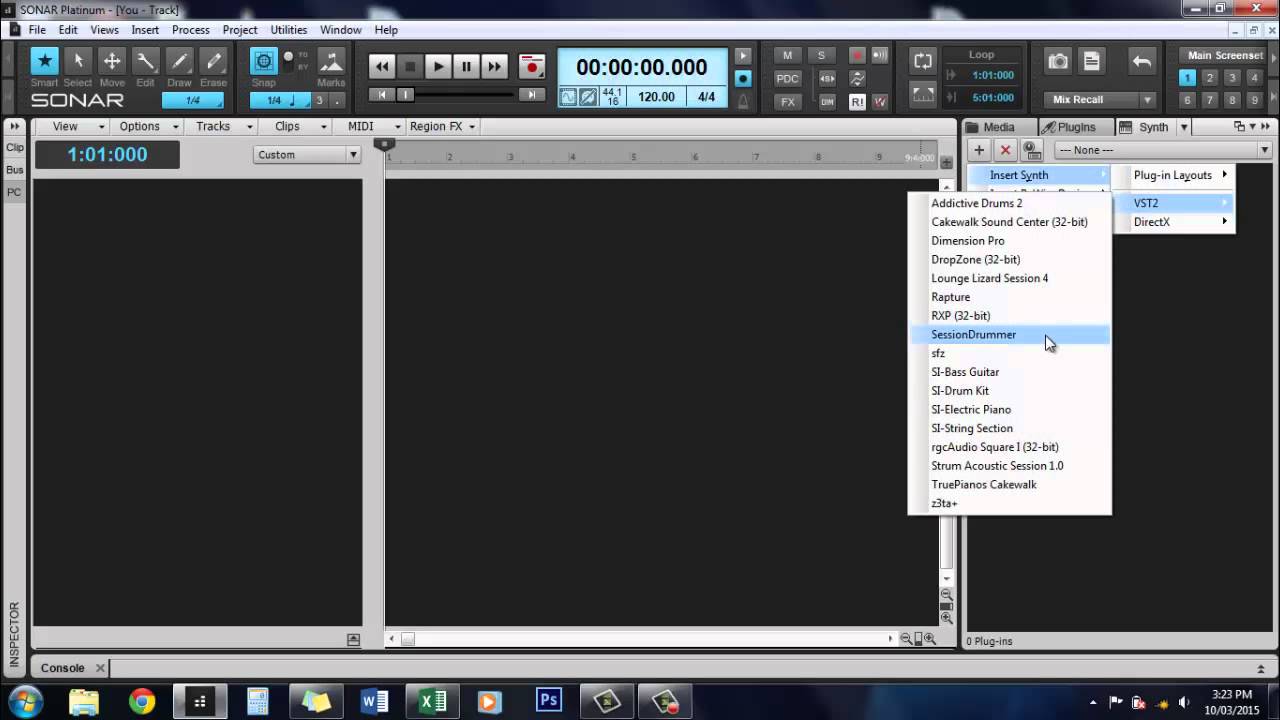Close the Console tab
Image resolution: width=1280 pixels, height=720 pixels.
coord(100,668)
